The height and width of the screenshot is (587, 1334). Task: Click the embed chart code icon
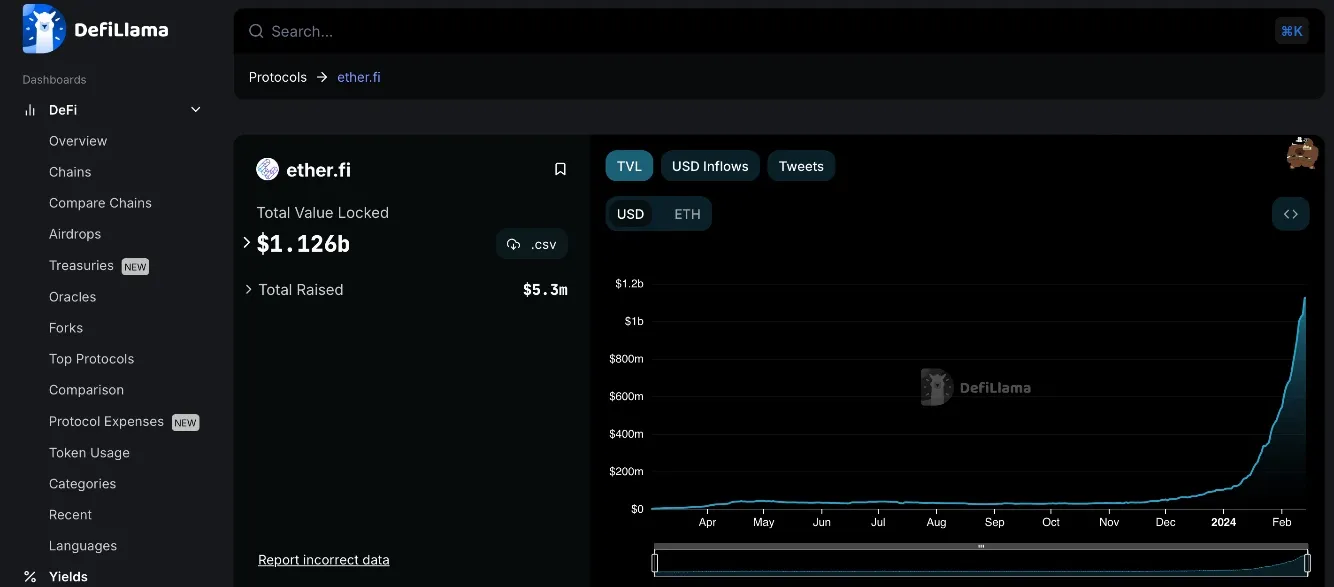pyautogui.click(x=1290, y=214)
